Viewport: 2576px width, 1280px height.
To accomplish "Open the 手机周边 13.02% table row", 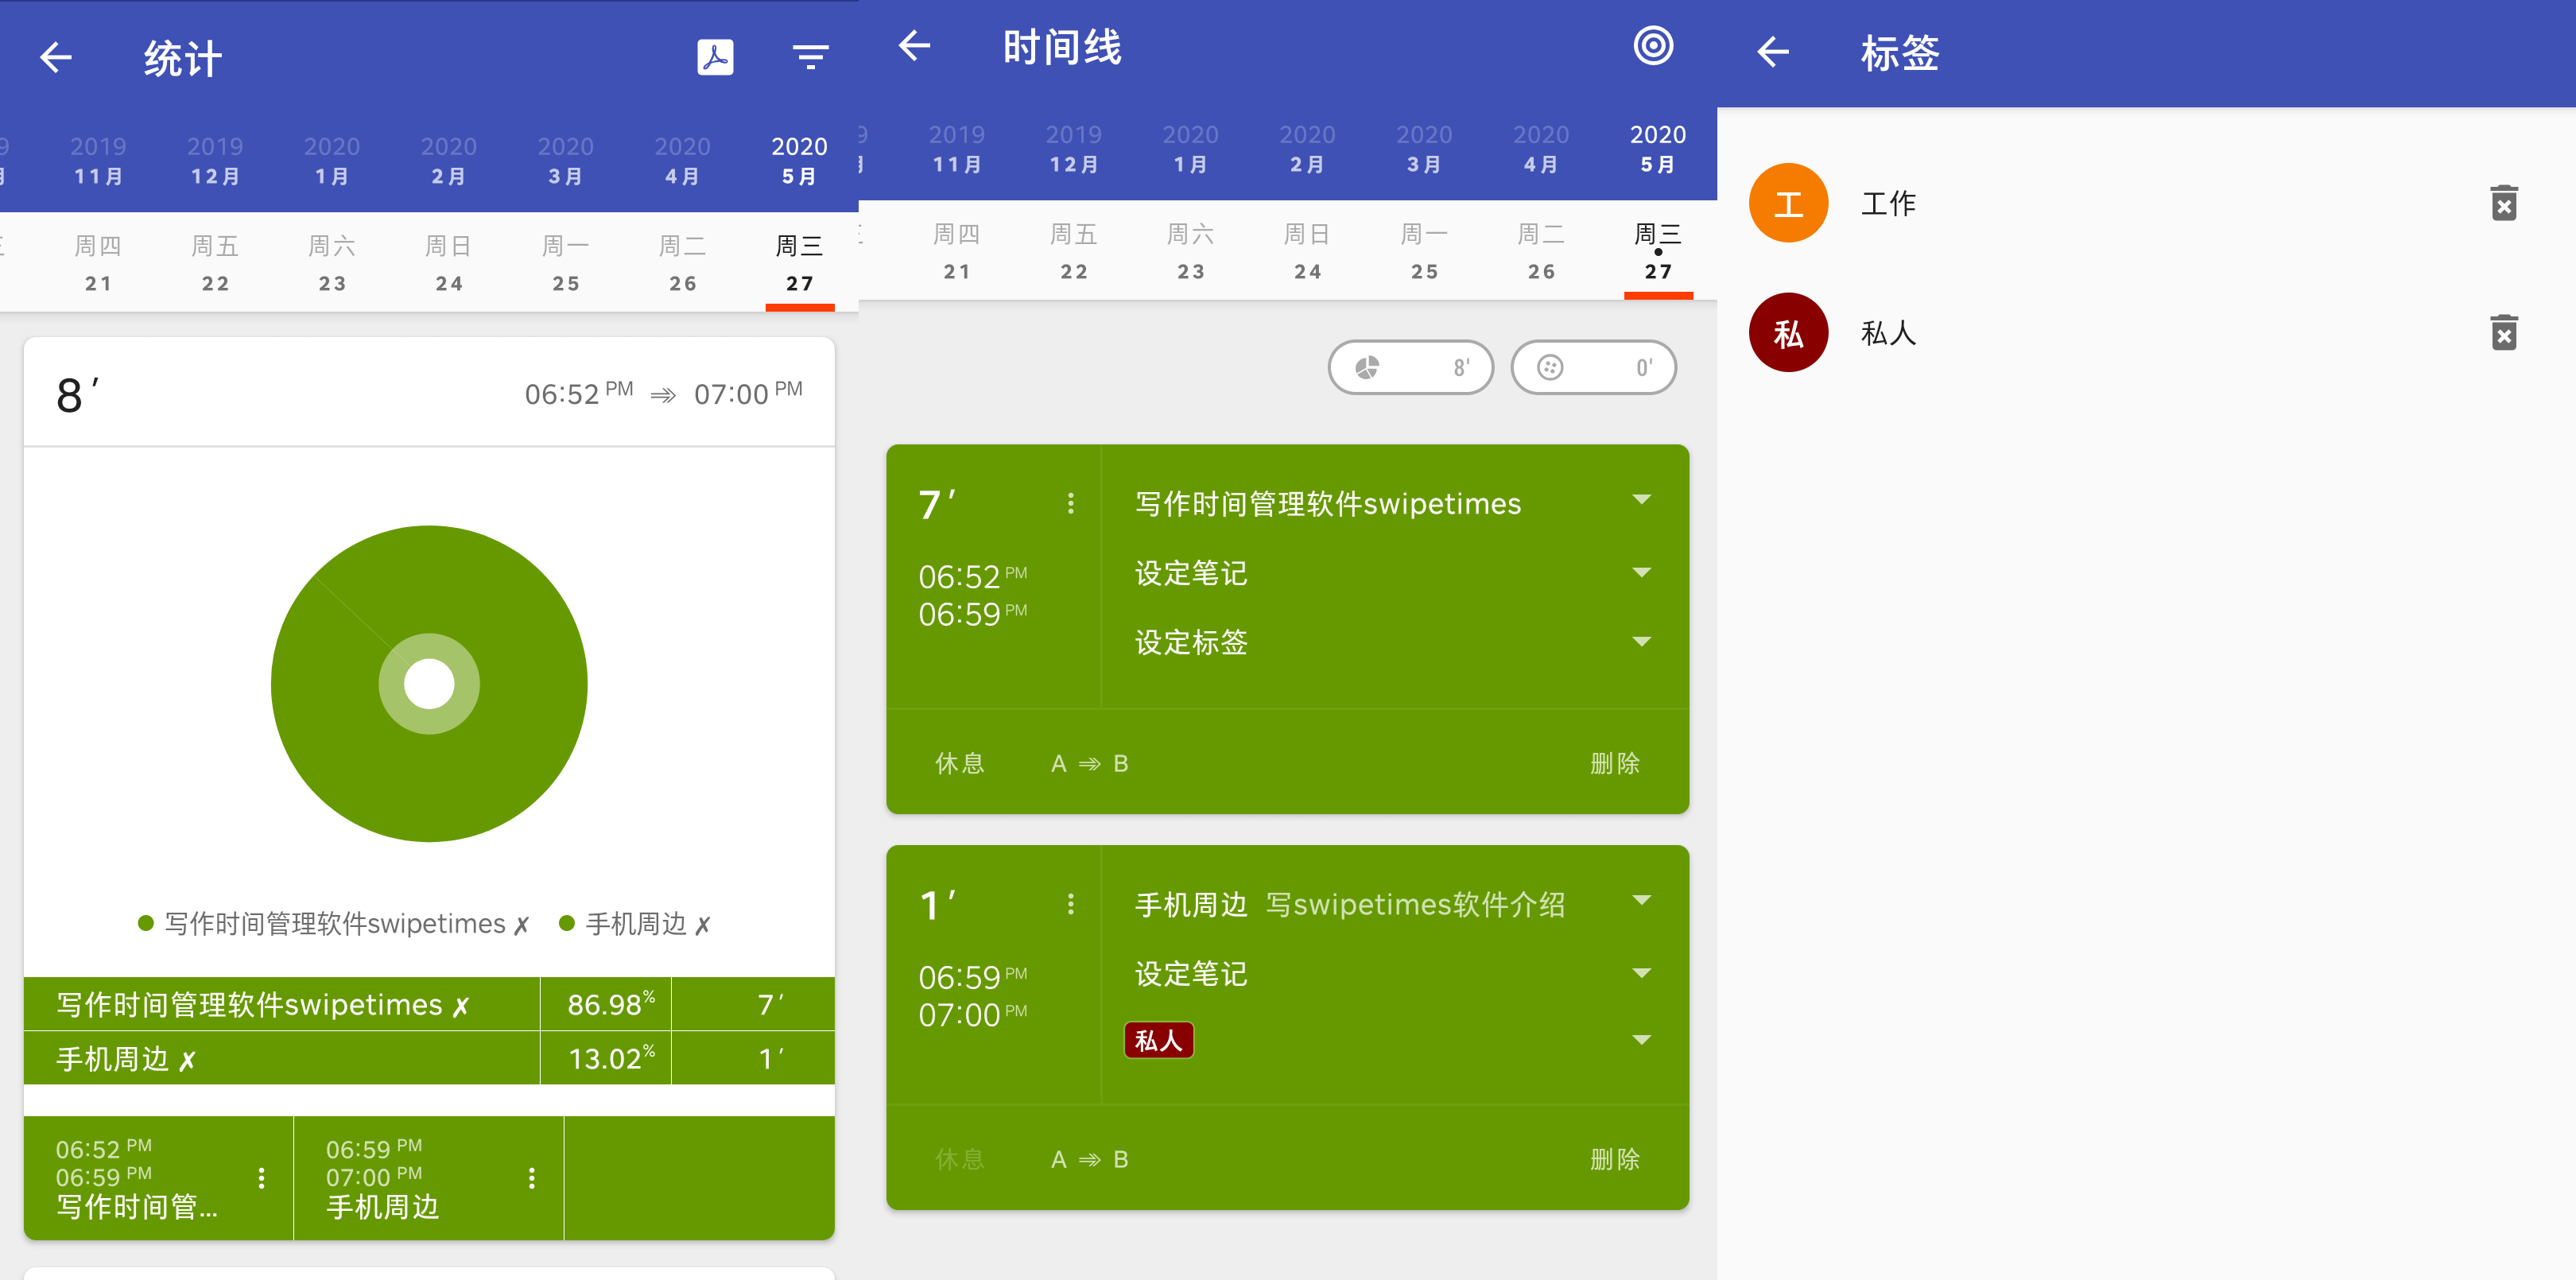I will coord(429,1058).
